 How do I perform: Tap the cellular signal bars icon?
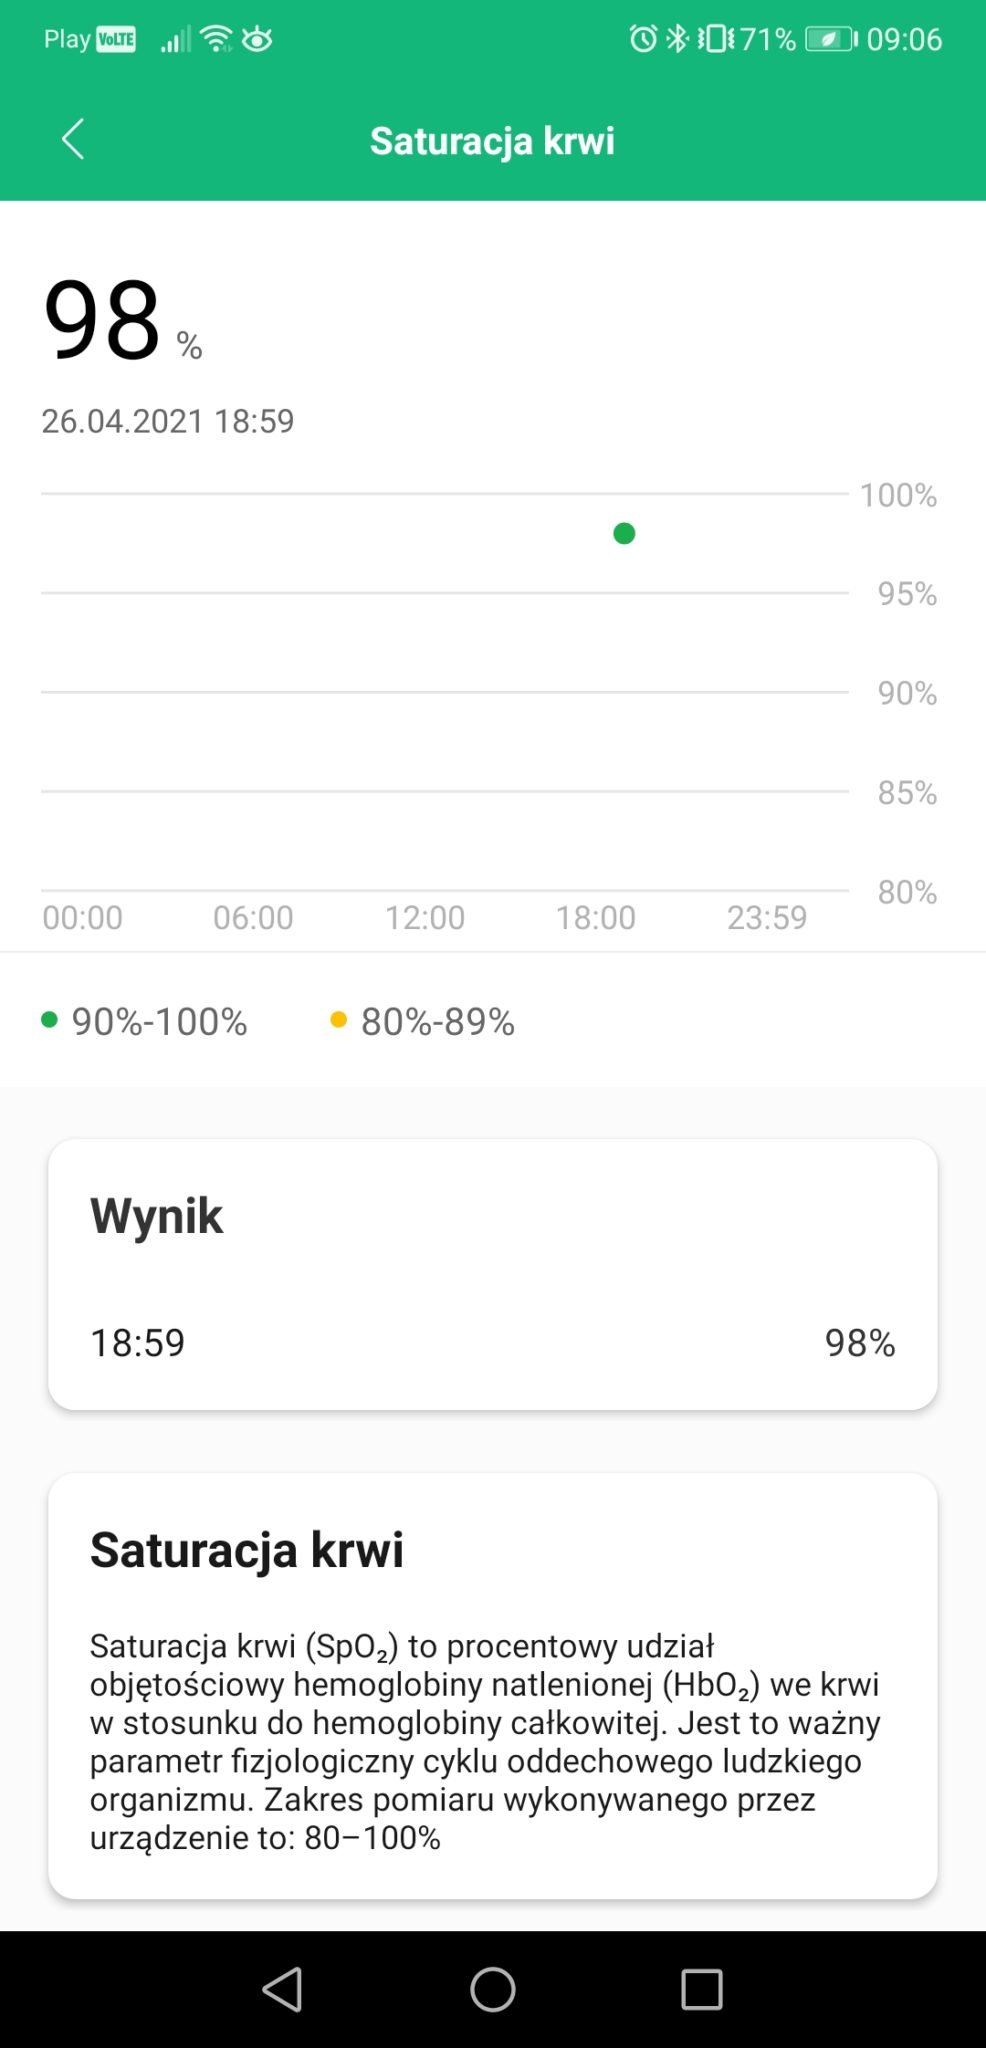click(x=175, y=40)
